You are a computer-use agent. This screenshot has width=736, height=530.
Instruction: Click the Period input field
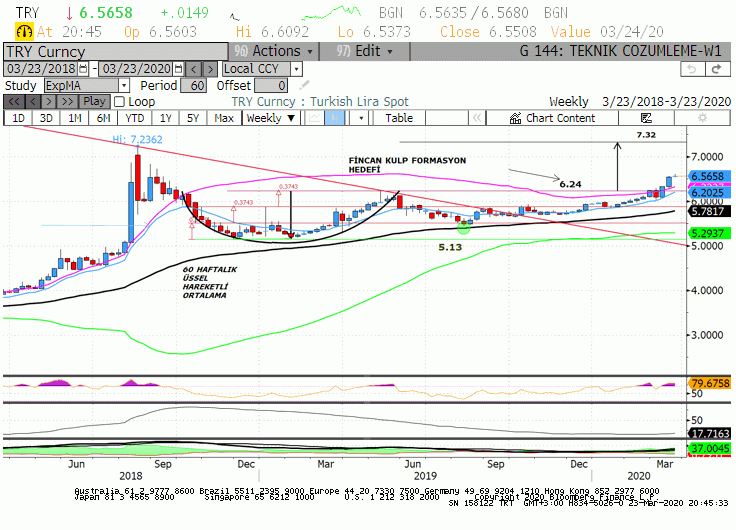tap(193, 85)
